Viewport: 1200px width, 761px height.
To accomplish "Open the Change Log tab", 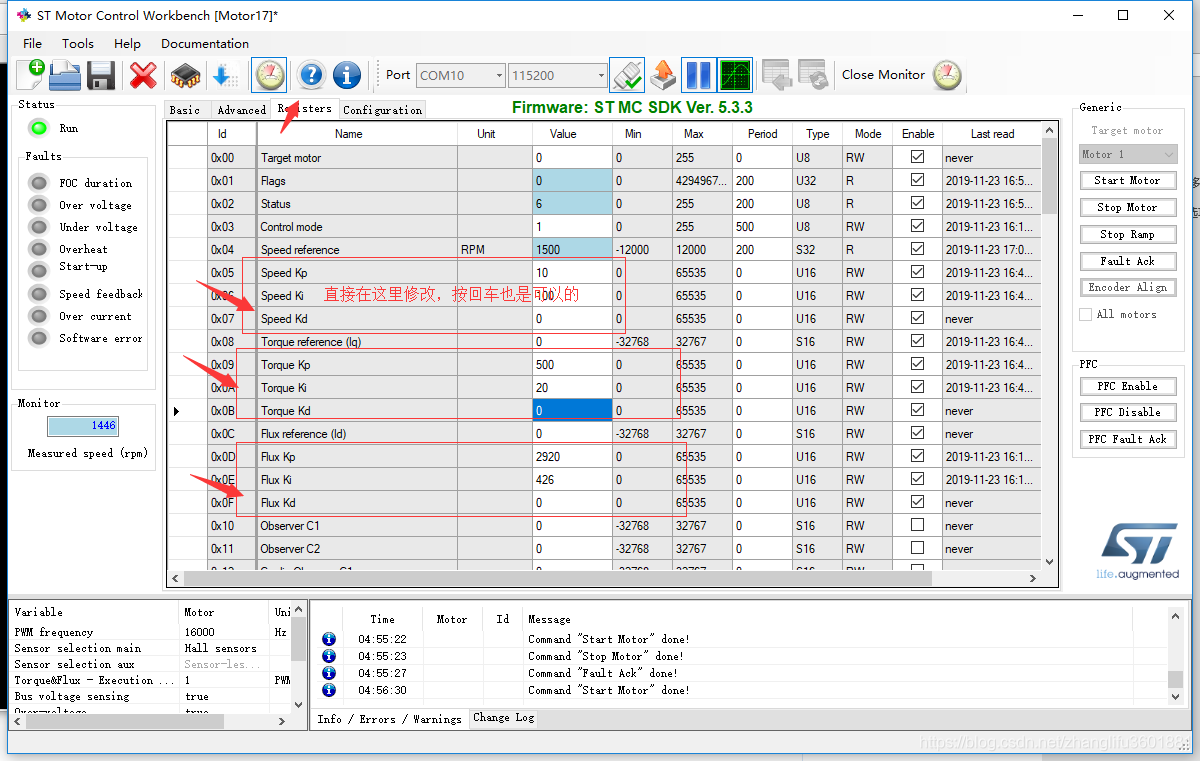I will click(504, 717).
